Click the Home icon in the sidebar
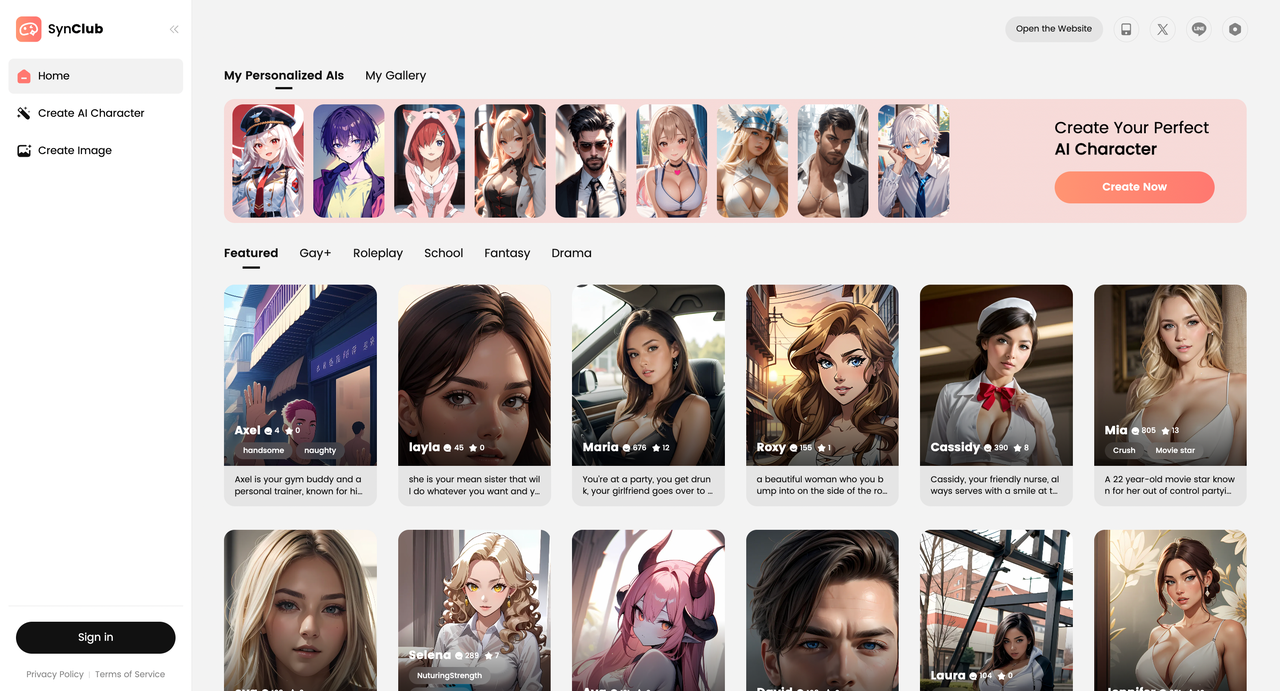 (24, 76)
